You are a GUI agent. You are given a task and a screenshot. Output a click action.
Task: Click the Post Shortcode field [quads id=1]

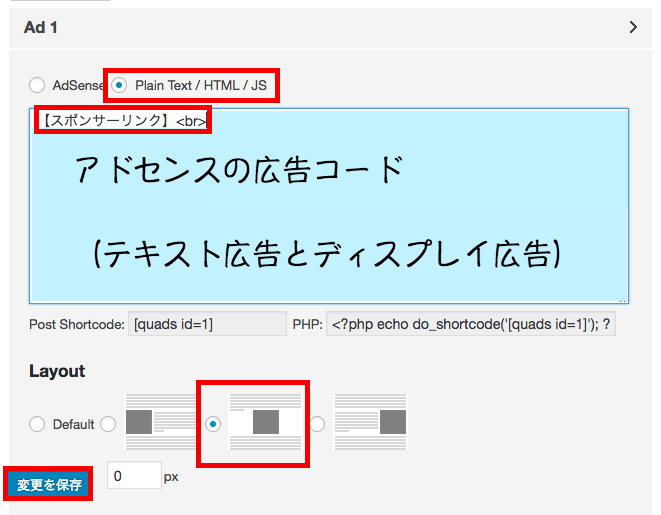(207, 324)
